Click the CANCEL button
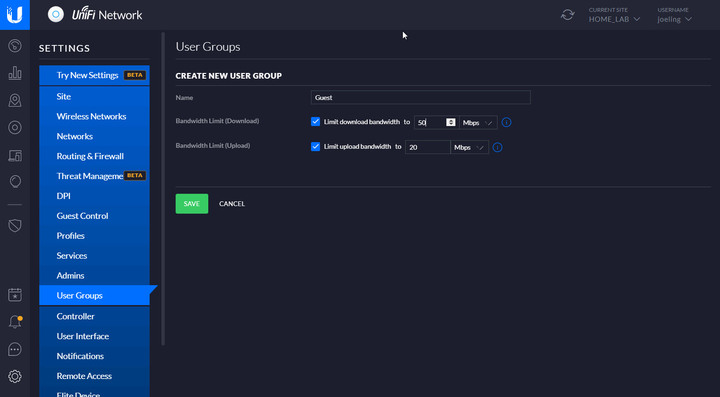Viewport: 720px width, 397px height. coord(232,204)
